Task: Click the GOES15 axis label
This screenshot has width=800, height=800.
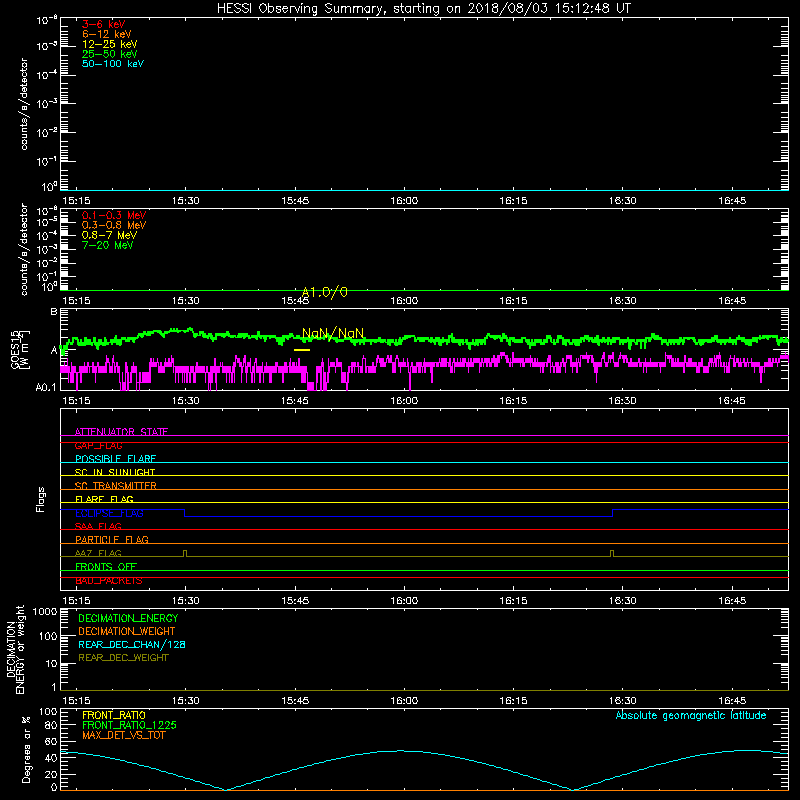Action: click(x=16, y=349)
